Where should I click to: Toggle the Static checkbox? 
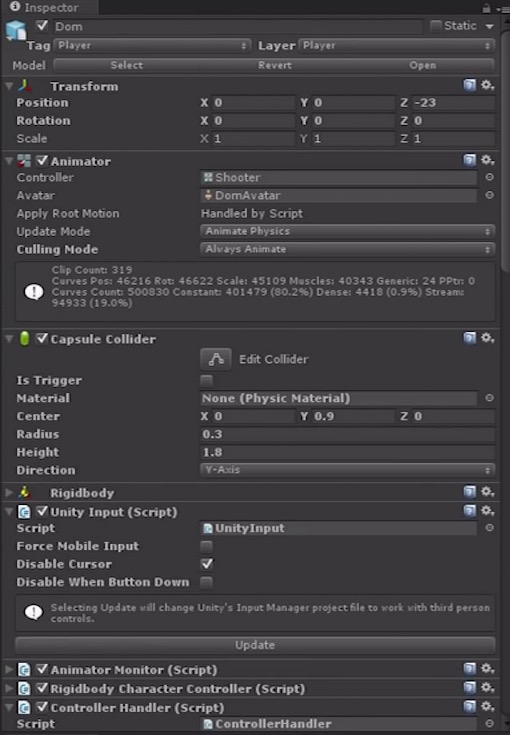pyautogui.click(x=435, y=25)
